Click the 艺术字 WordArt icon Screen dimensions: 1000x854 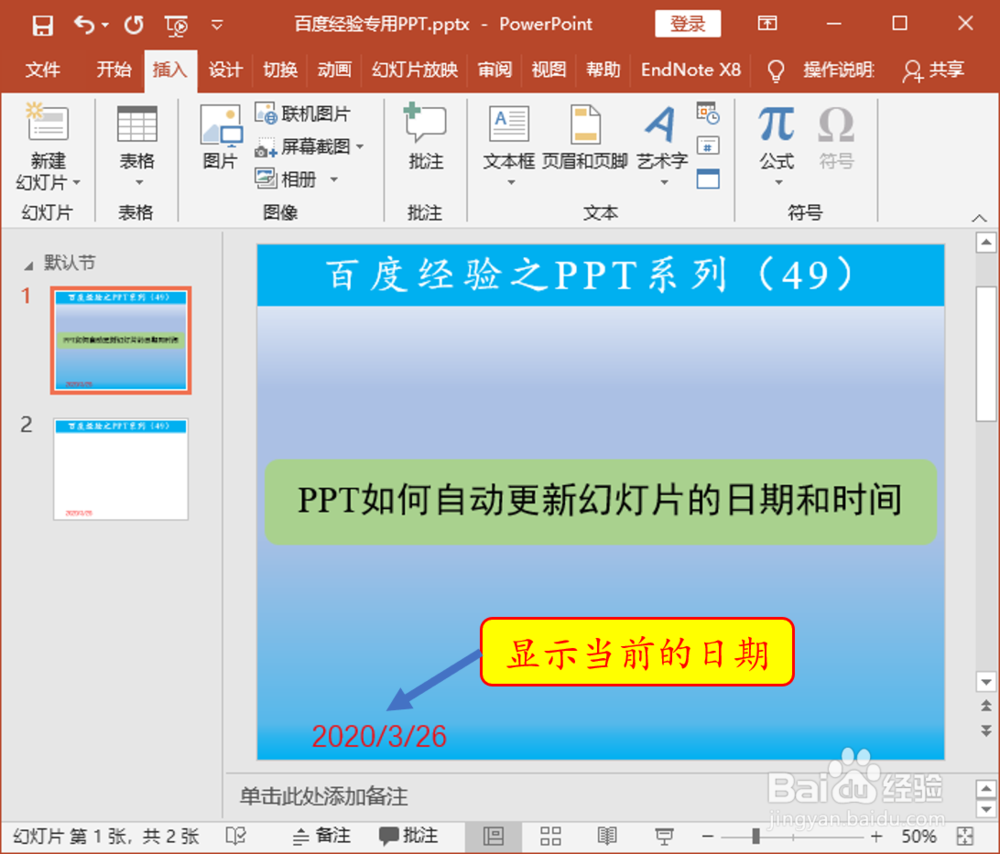click(661, 124)
